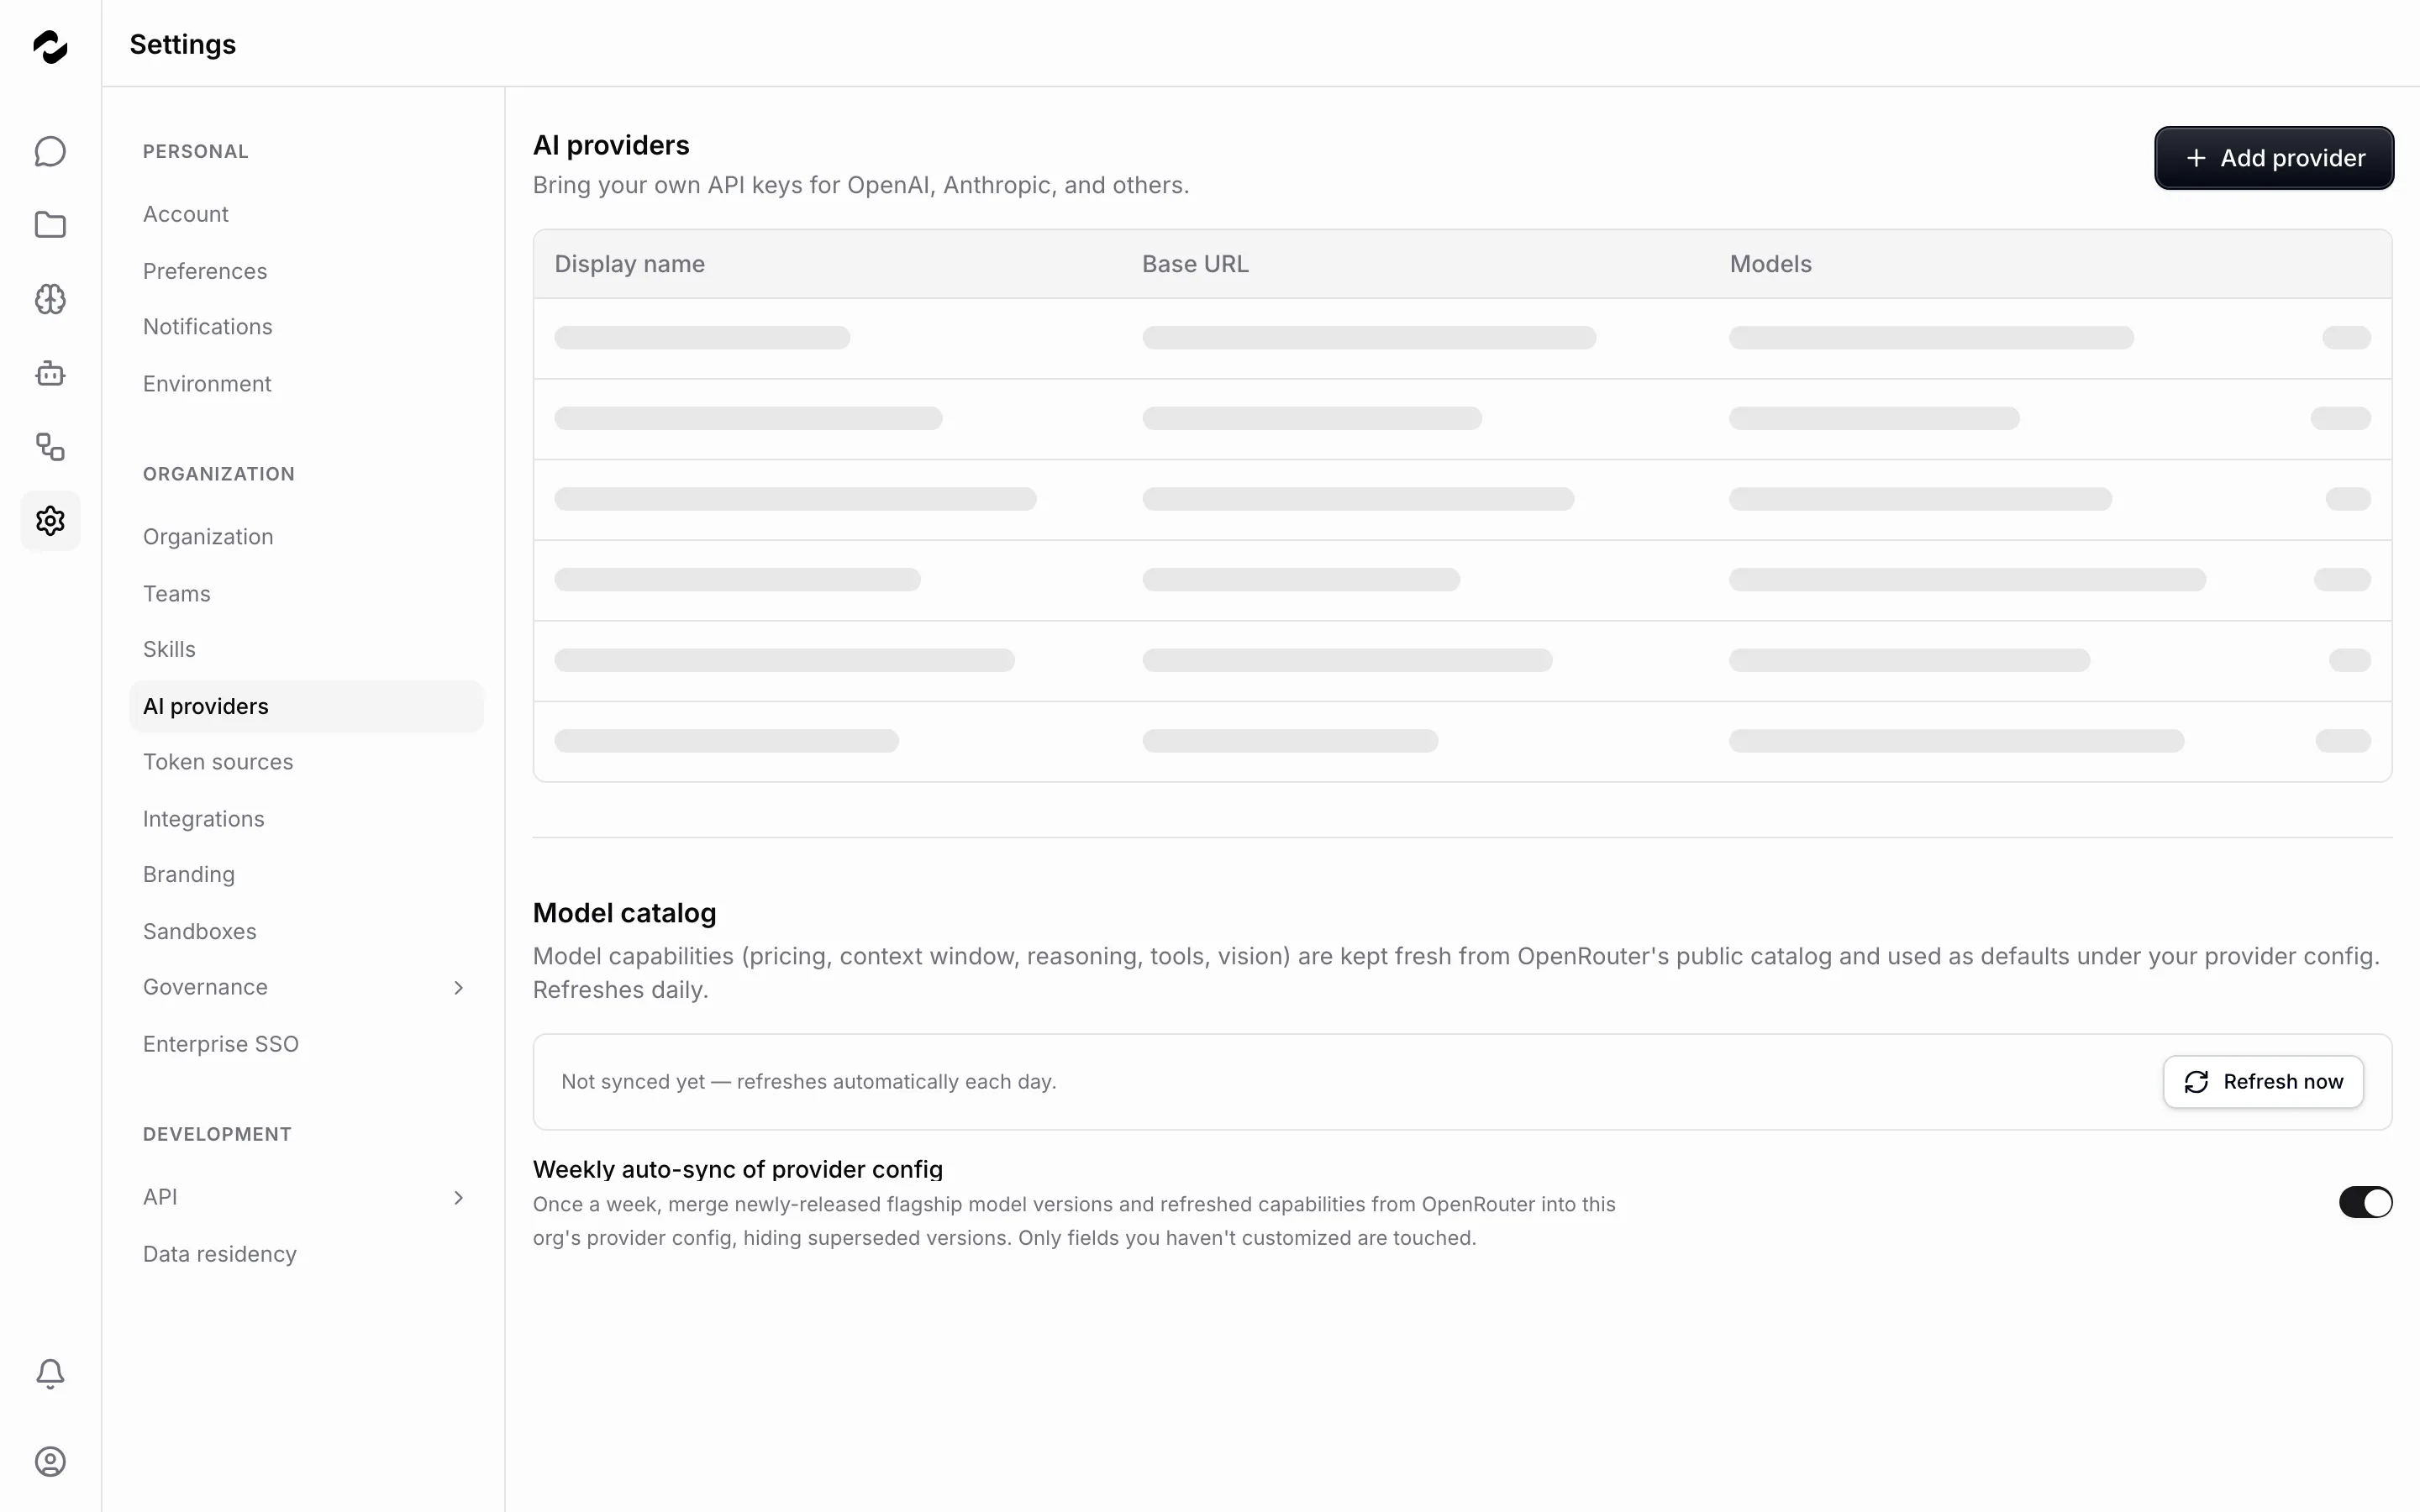Screen dimensions: 2420x1512
Task: Click the app logo at top left
Action: point(50,46)
